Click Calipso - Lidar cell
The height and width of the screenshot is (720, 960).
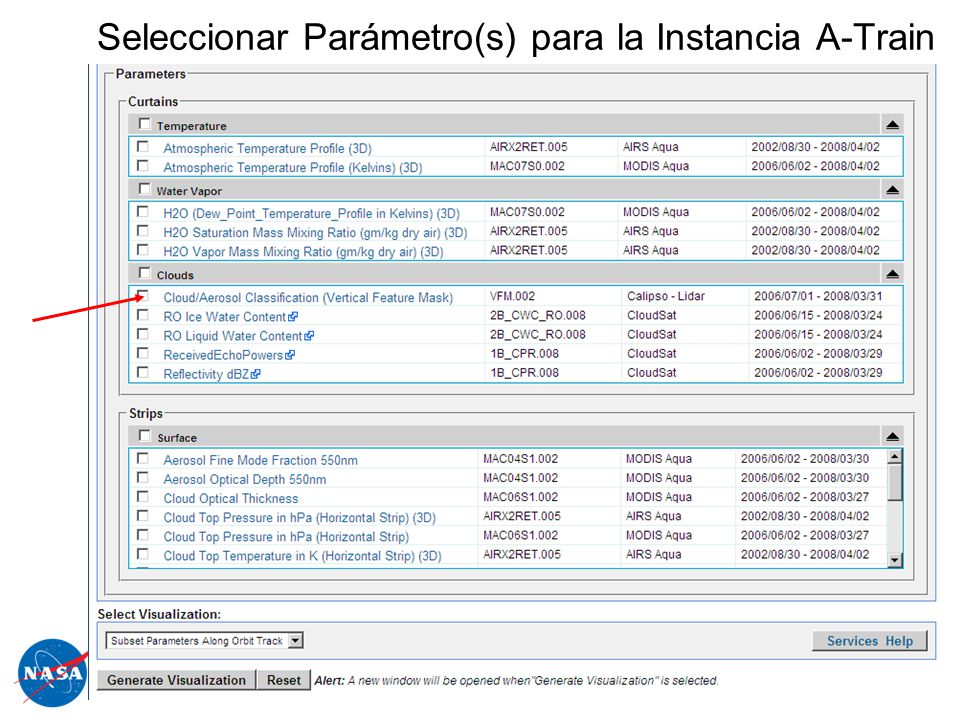click(666, 296)
